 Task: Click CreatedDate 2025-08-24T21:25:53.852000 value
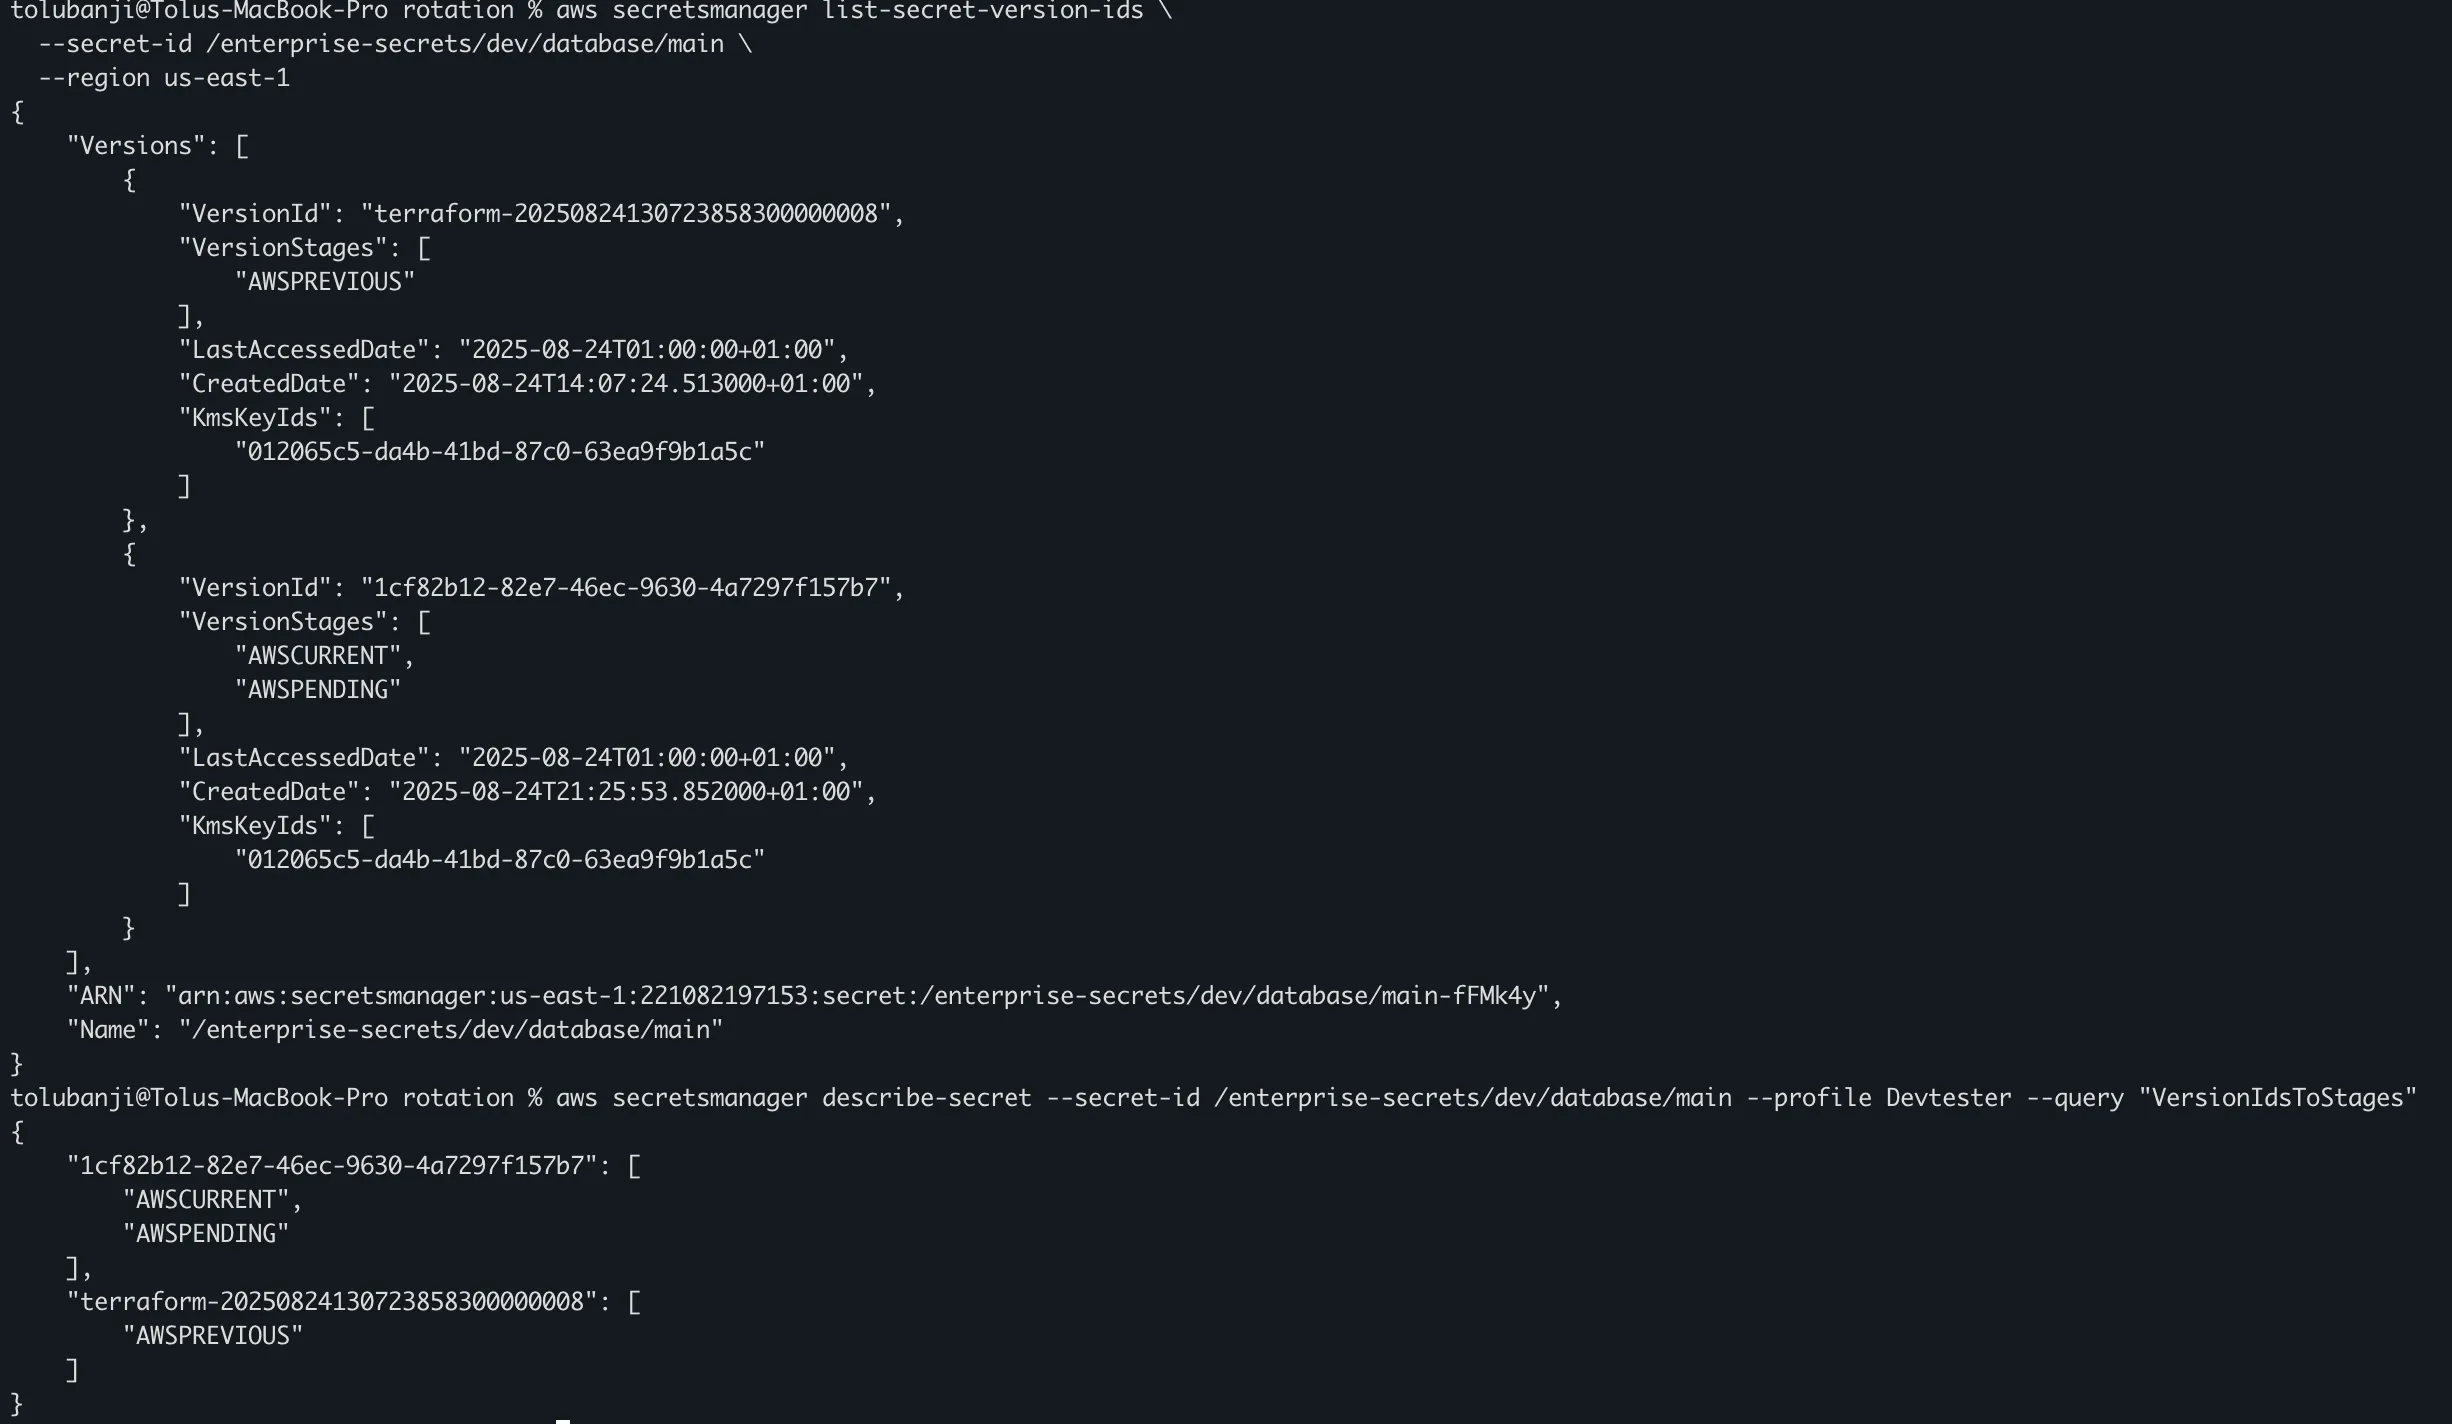pyautogui.click(x=626, y=792)
